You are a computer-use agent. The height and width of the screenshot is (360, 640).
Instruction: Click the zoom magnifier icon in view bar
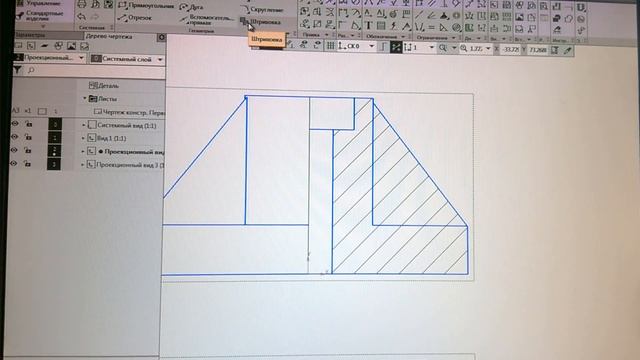[x=443, y=48]
